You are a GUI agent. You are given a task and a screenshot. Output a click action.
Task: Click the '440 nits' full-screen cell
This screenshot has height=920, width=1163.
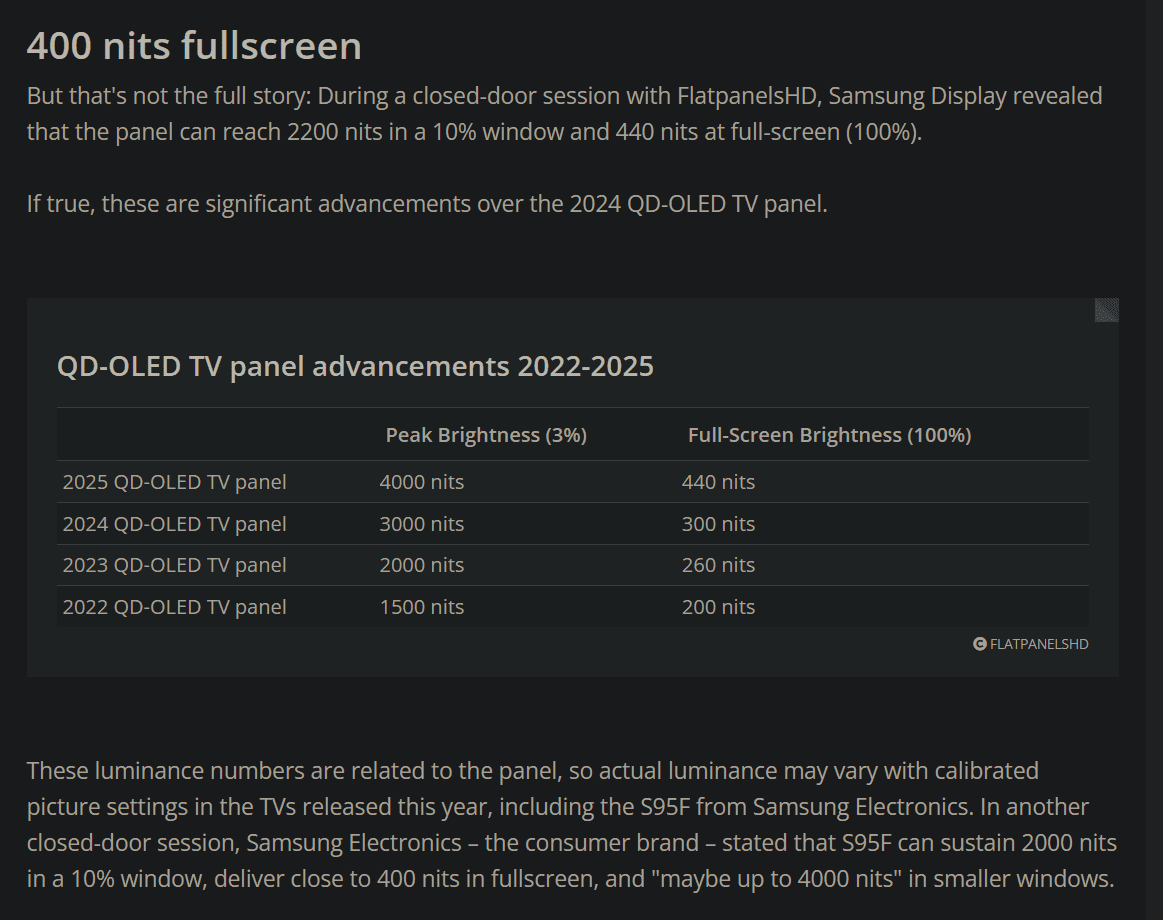(718, 482)
